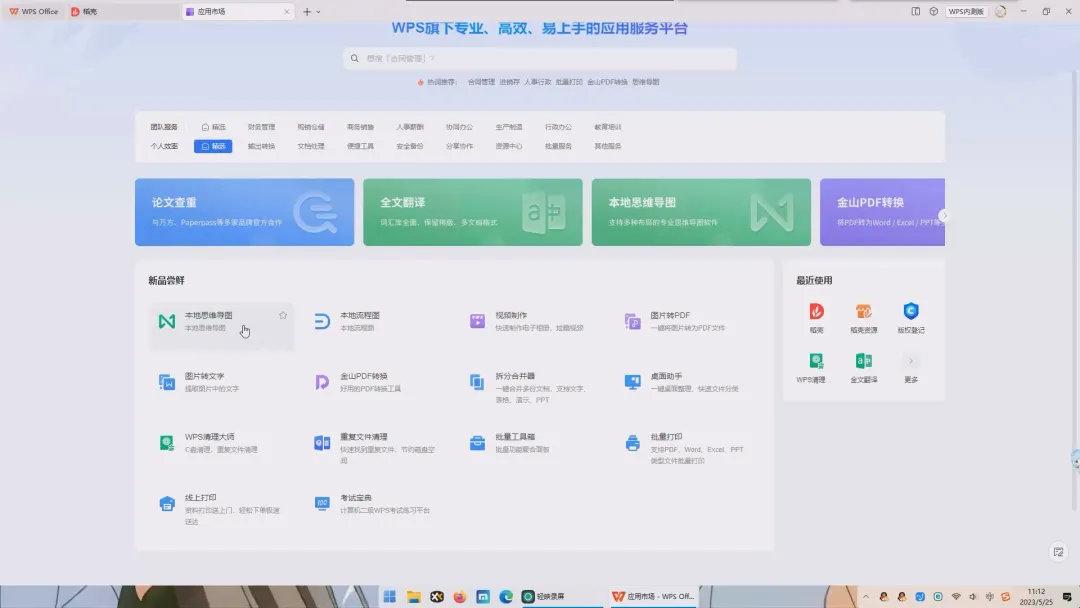The image size is (1080, 608).
Task: Expand 更多 in recently used
Action: pos(911,367)
